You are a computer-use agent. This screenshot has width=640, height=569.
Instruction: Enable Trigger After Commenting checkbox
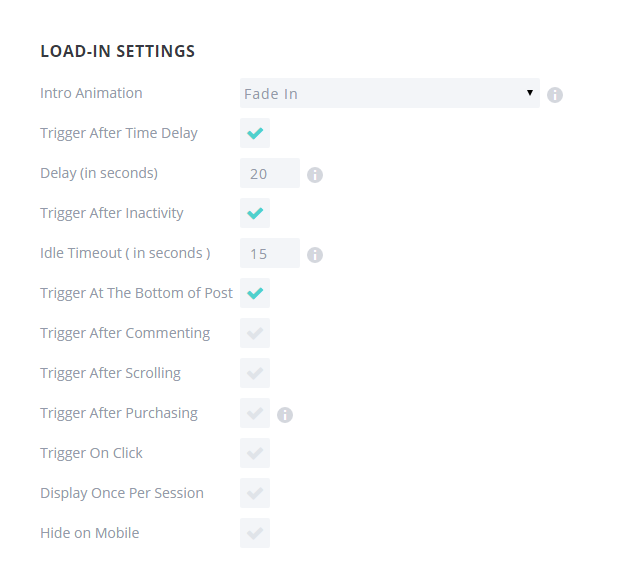tap(255, 333)
